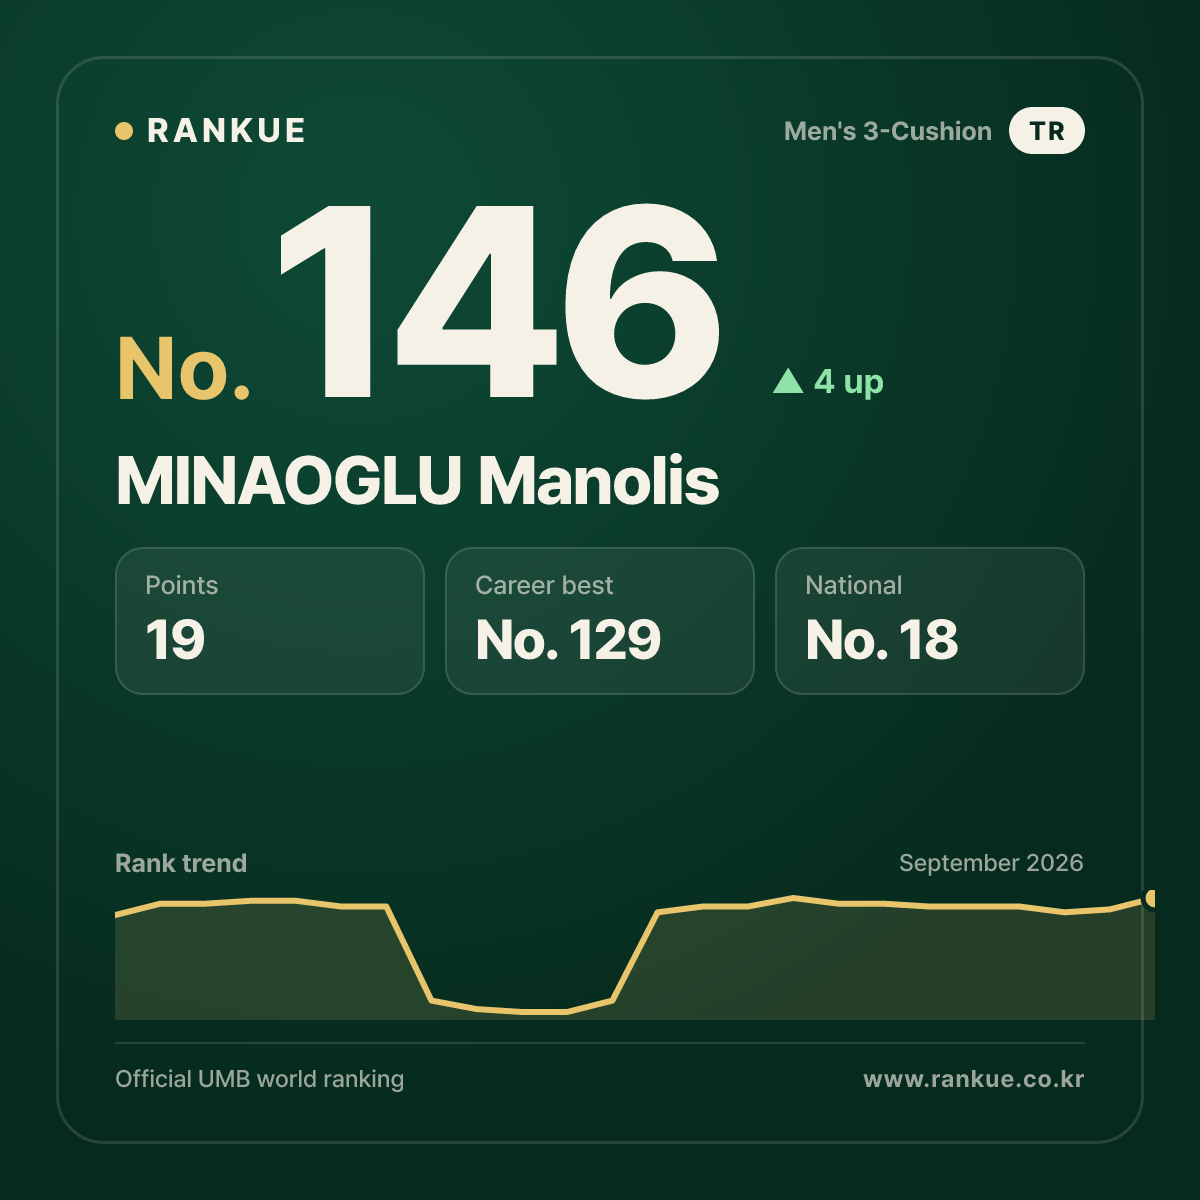This screenshot has width=1200, height=1200.
Task: Click the big rank number 146
Action: click(x=500, y=302)
